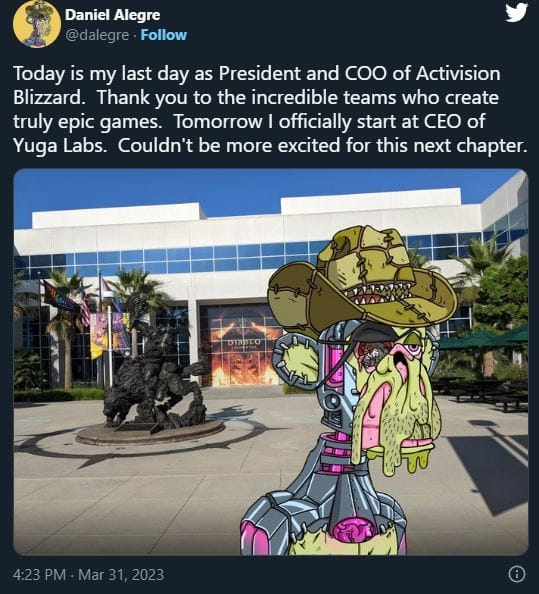The height and width of the screenshot is (594, 539).
Task: Follow the @dalegre account
Action: point(164,35)
